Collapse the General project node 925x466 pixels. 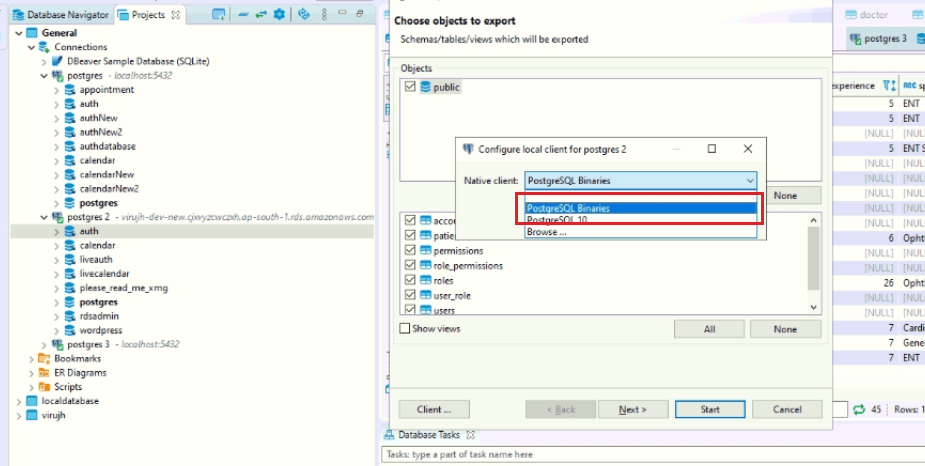(19, 33)
